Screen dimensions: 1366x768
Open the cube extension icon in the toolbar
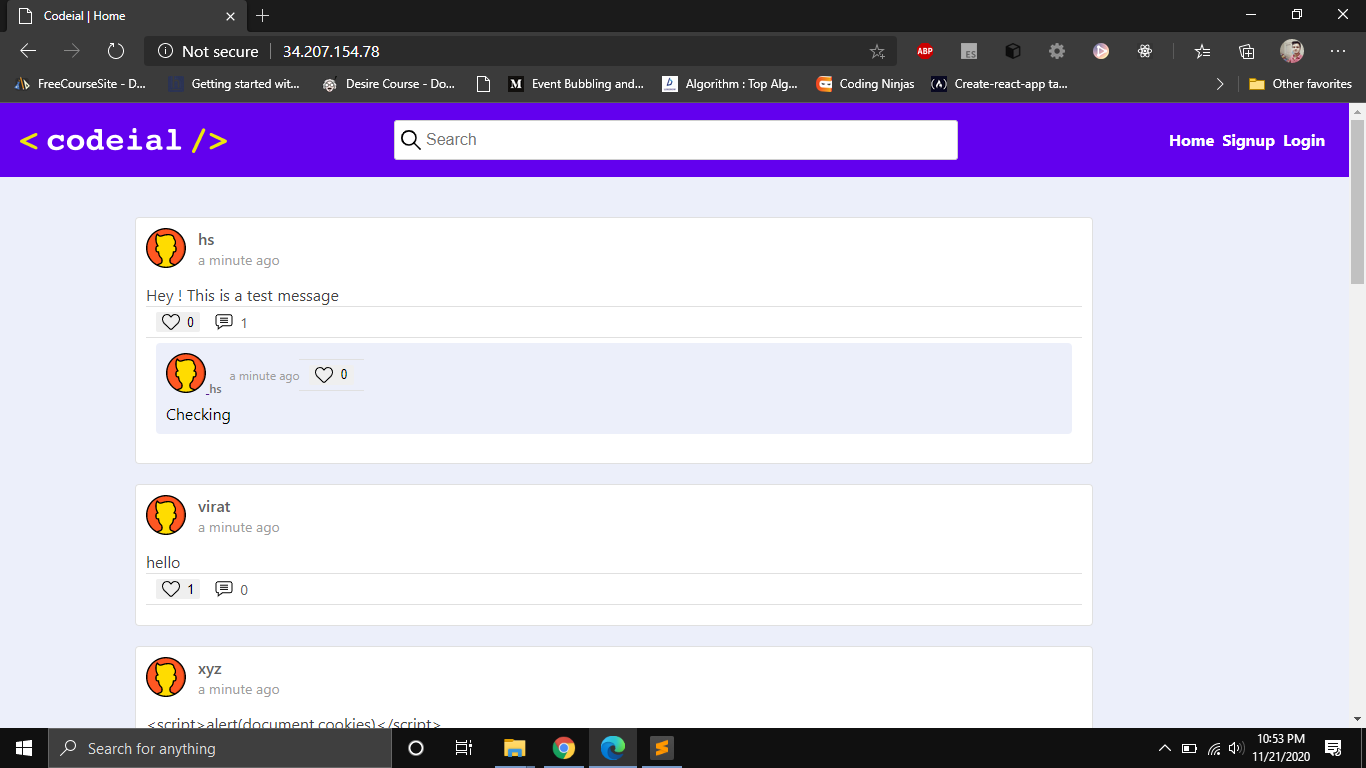[1013, 51]
